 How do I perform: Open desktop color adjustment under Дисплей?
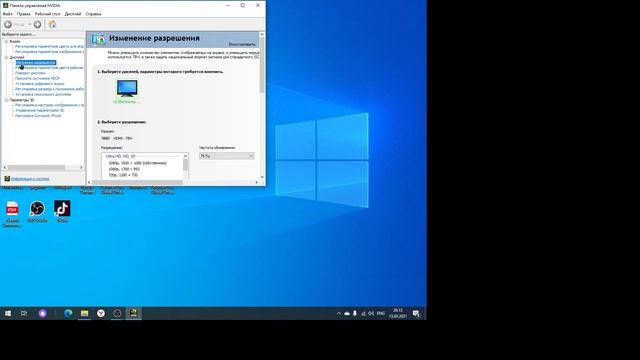tap(49, 68)
